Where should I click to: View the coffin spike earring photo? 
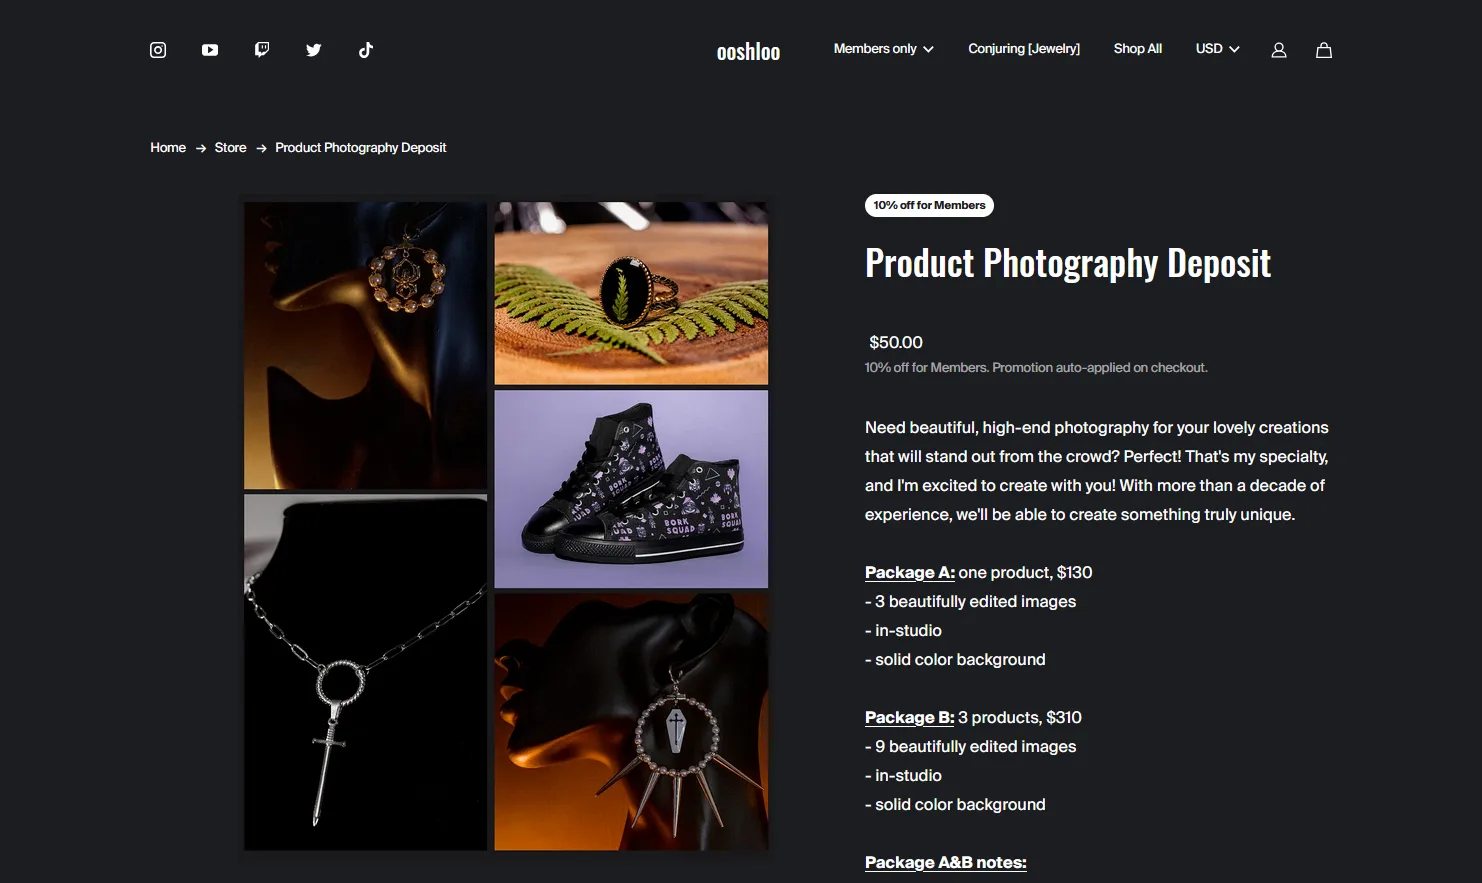point(631,722)
